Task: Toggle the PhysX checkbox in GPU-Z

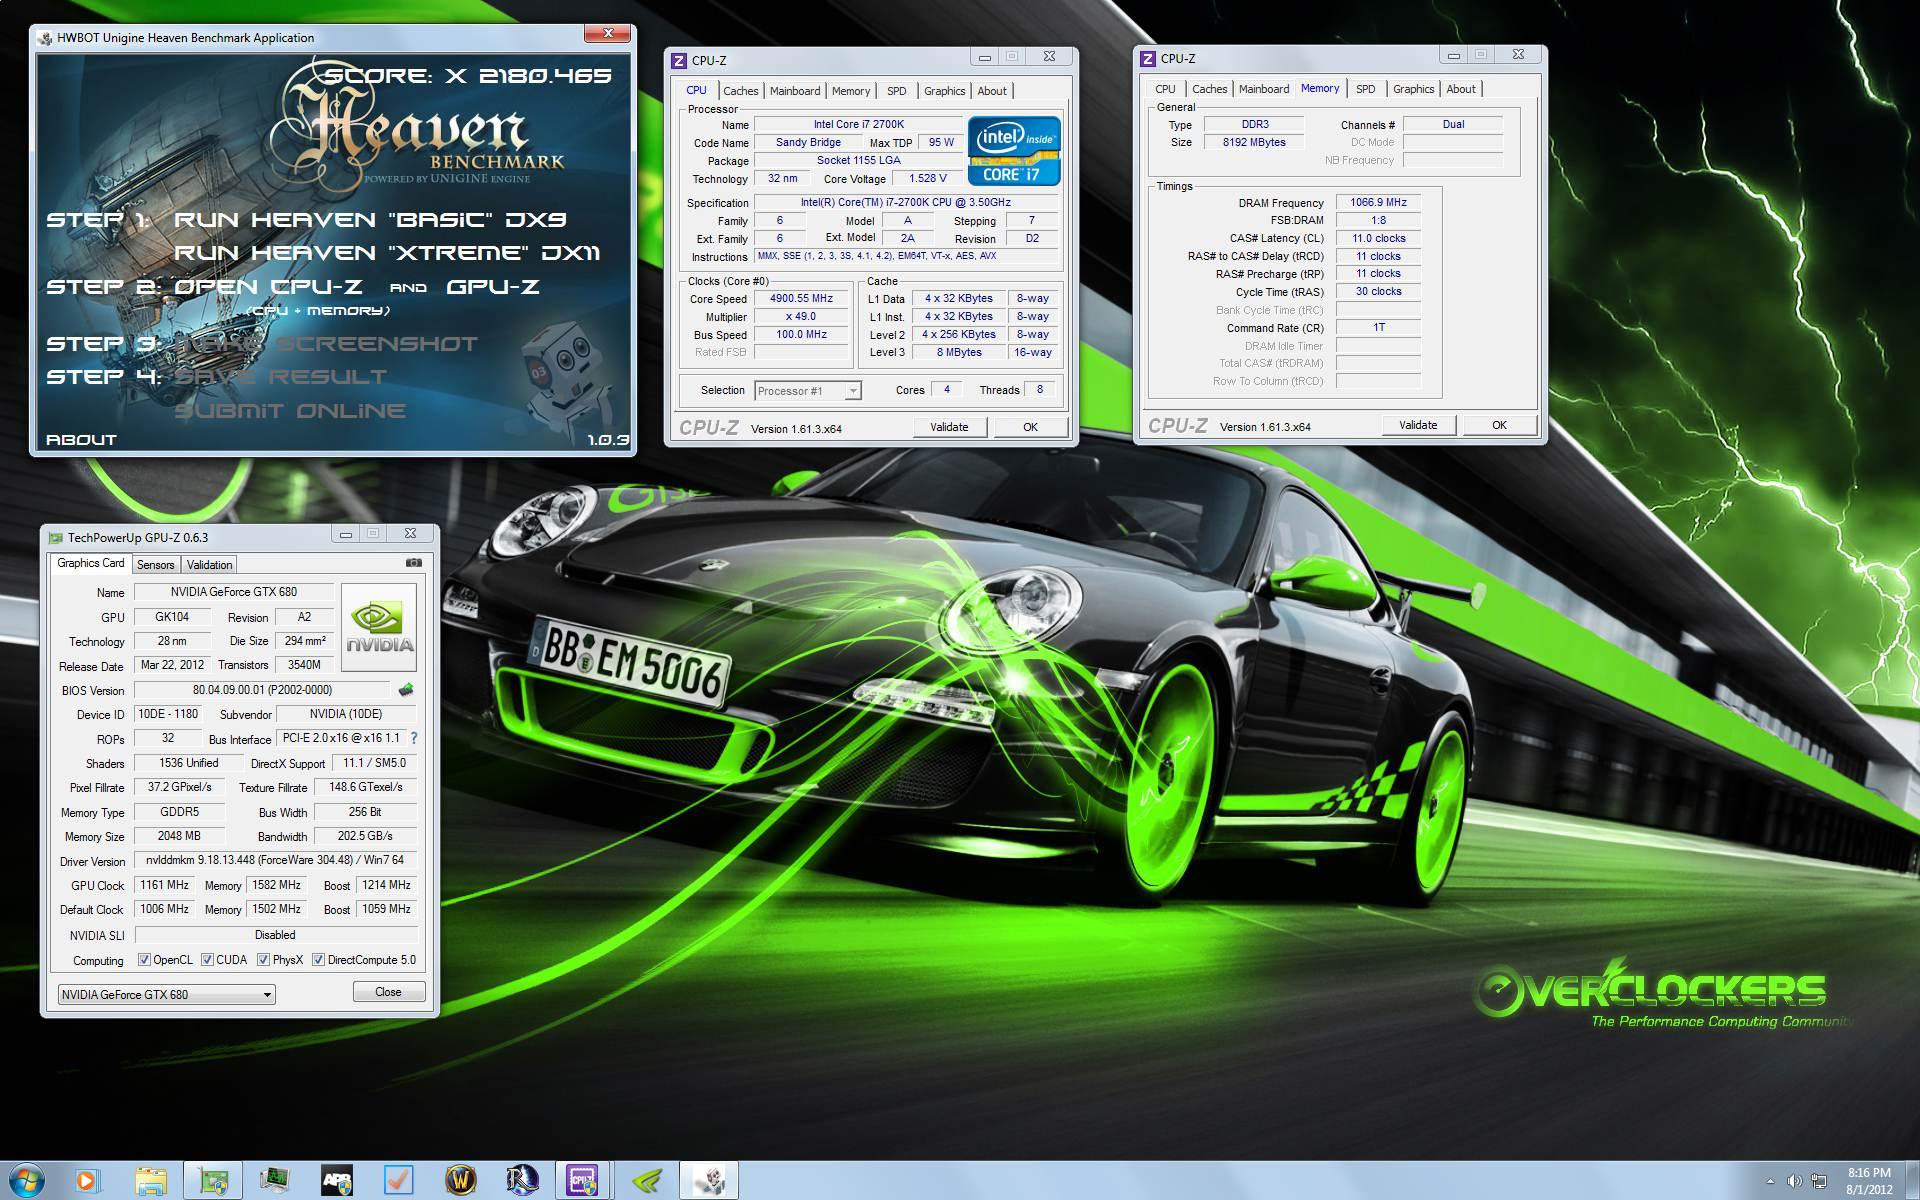Action: pos(263,960)
